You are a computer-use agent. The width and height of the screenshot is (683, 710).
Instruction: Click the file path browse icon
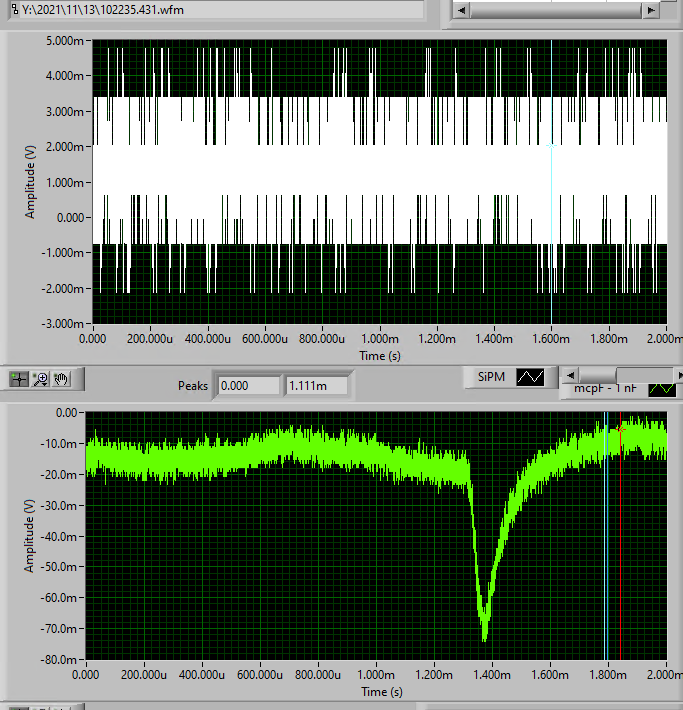pyautogui.click(x=12, y=8)
